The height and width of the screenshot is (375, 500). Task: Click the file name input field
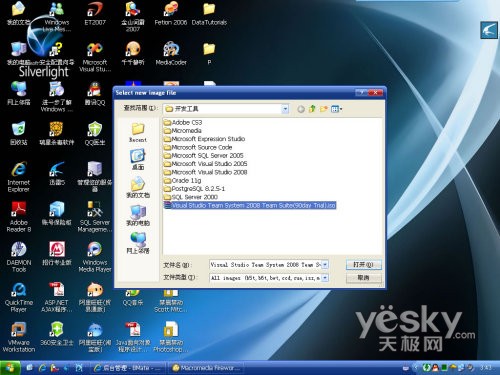point(265,265)
